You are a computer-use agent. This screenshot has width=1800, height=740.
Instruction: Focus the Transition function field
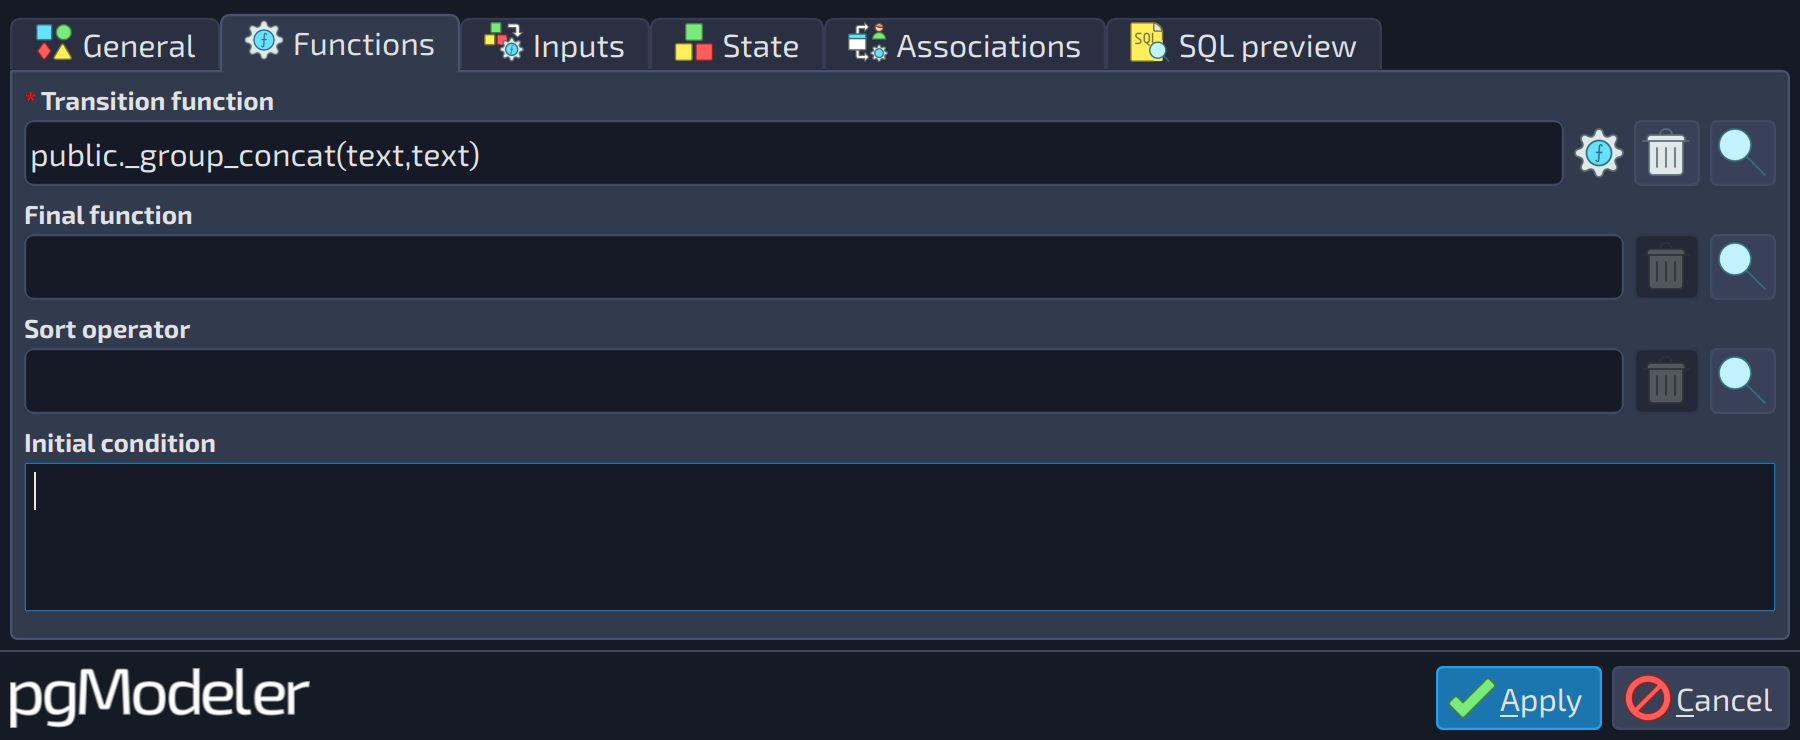click(793, 154)
